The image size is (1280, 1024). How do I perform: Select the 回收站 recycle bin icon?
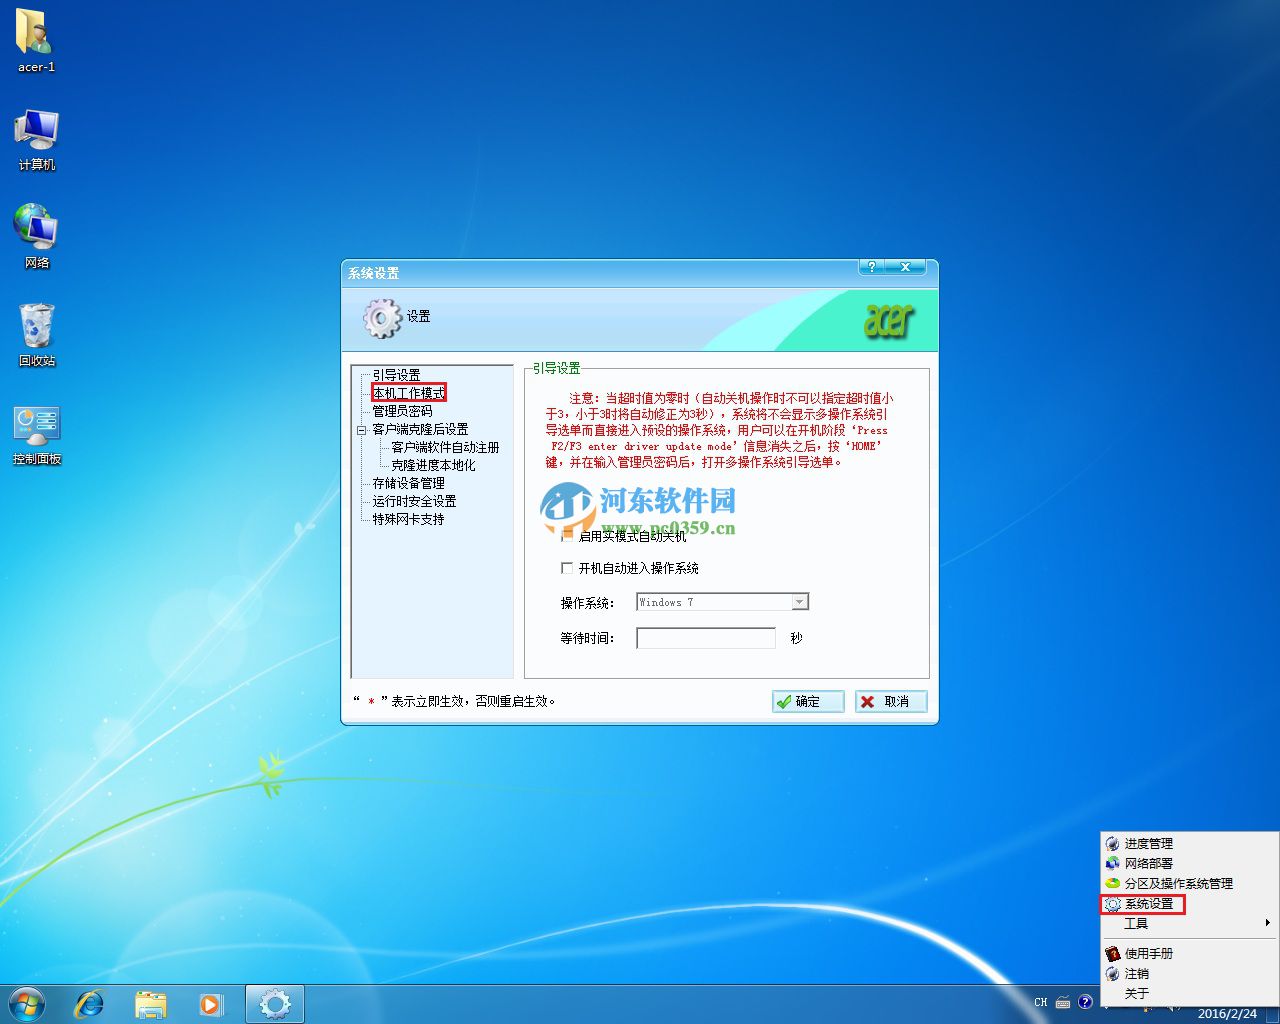[37, 334]
